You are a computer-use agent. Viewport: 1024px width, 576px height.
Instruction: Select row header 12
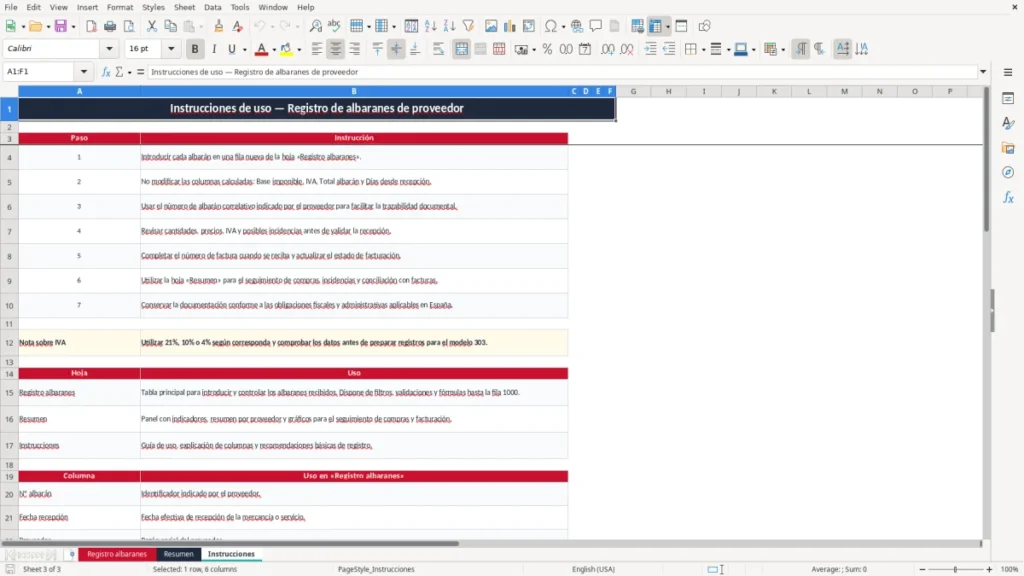9,342
